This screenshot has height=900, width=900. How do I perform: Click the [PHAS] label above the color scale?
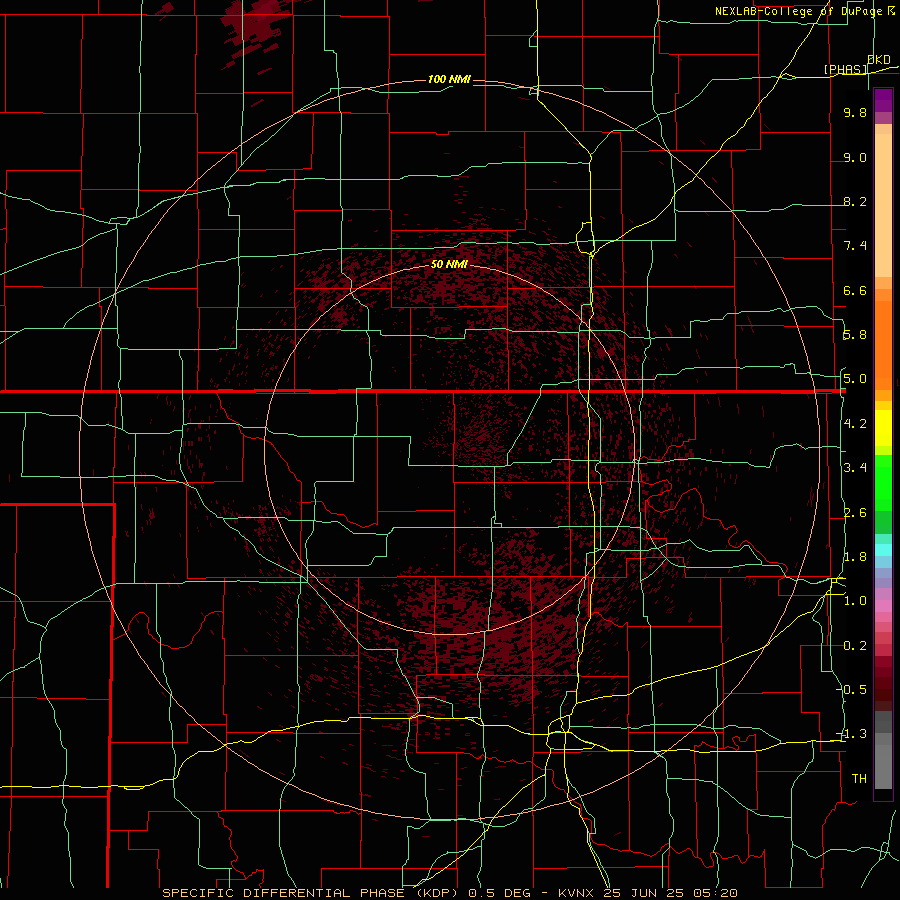[845, 69]
